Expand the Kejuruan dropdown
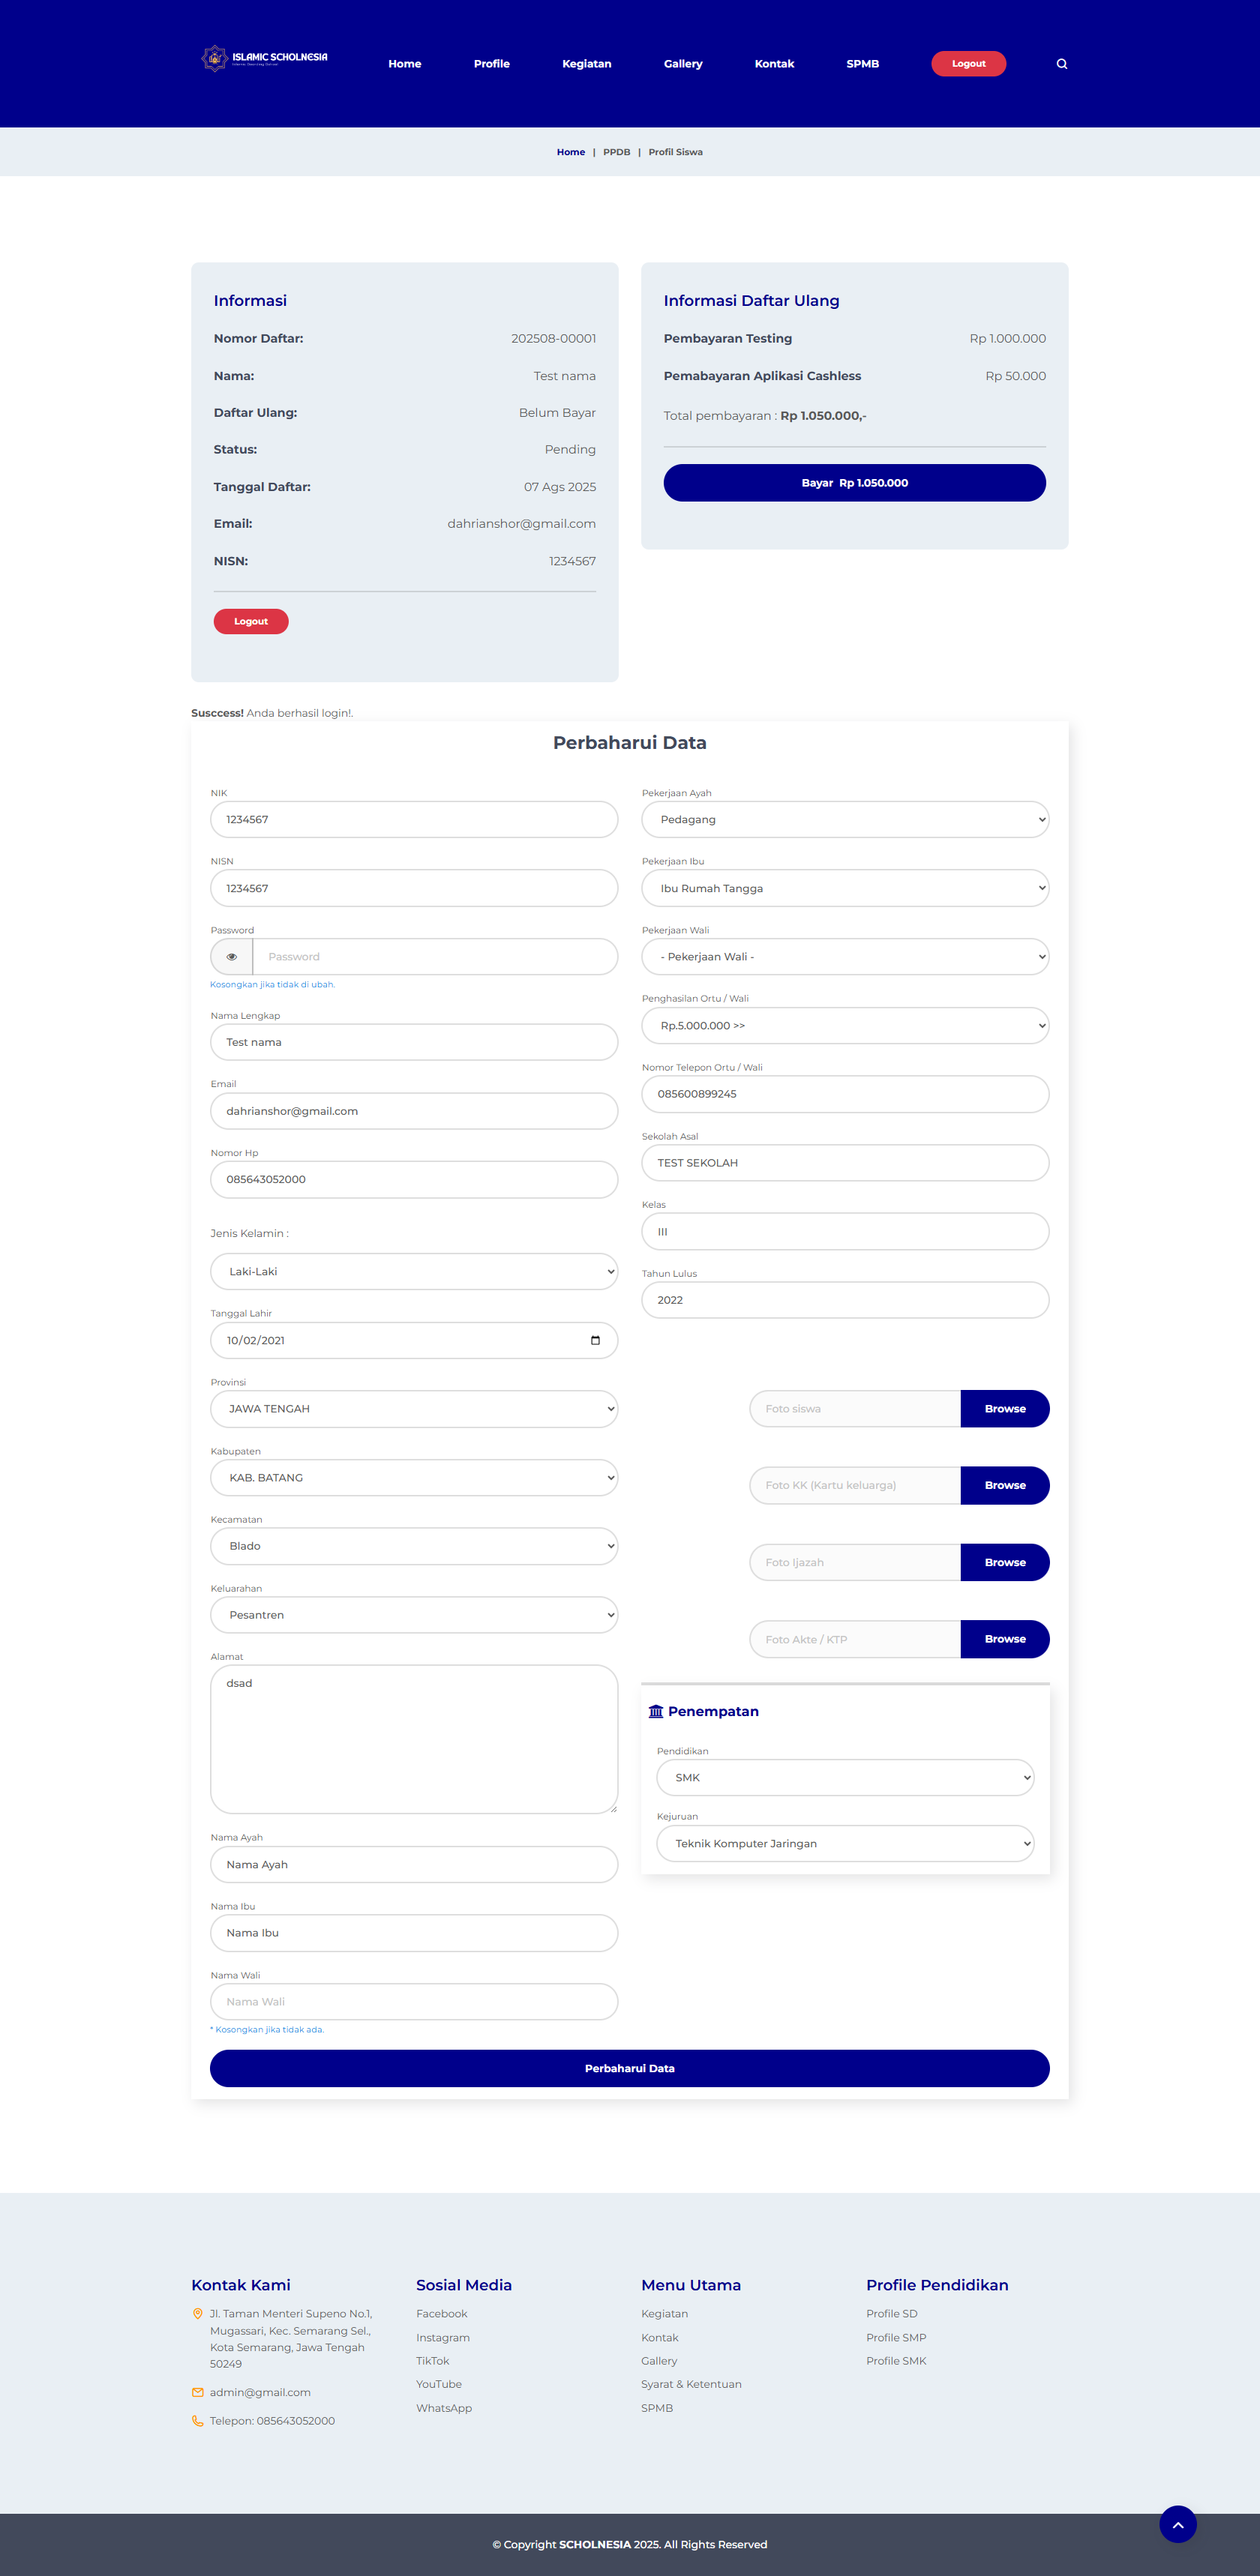The height and width of the screenshot is (2576, 1260). [x=845, y=1843]
